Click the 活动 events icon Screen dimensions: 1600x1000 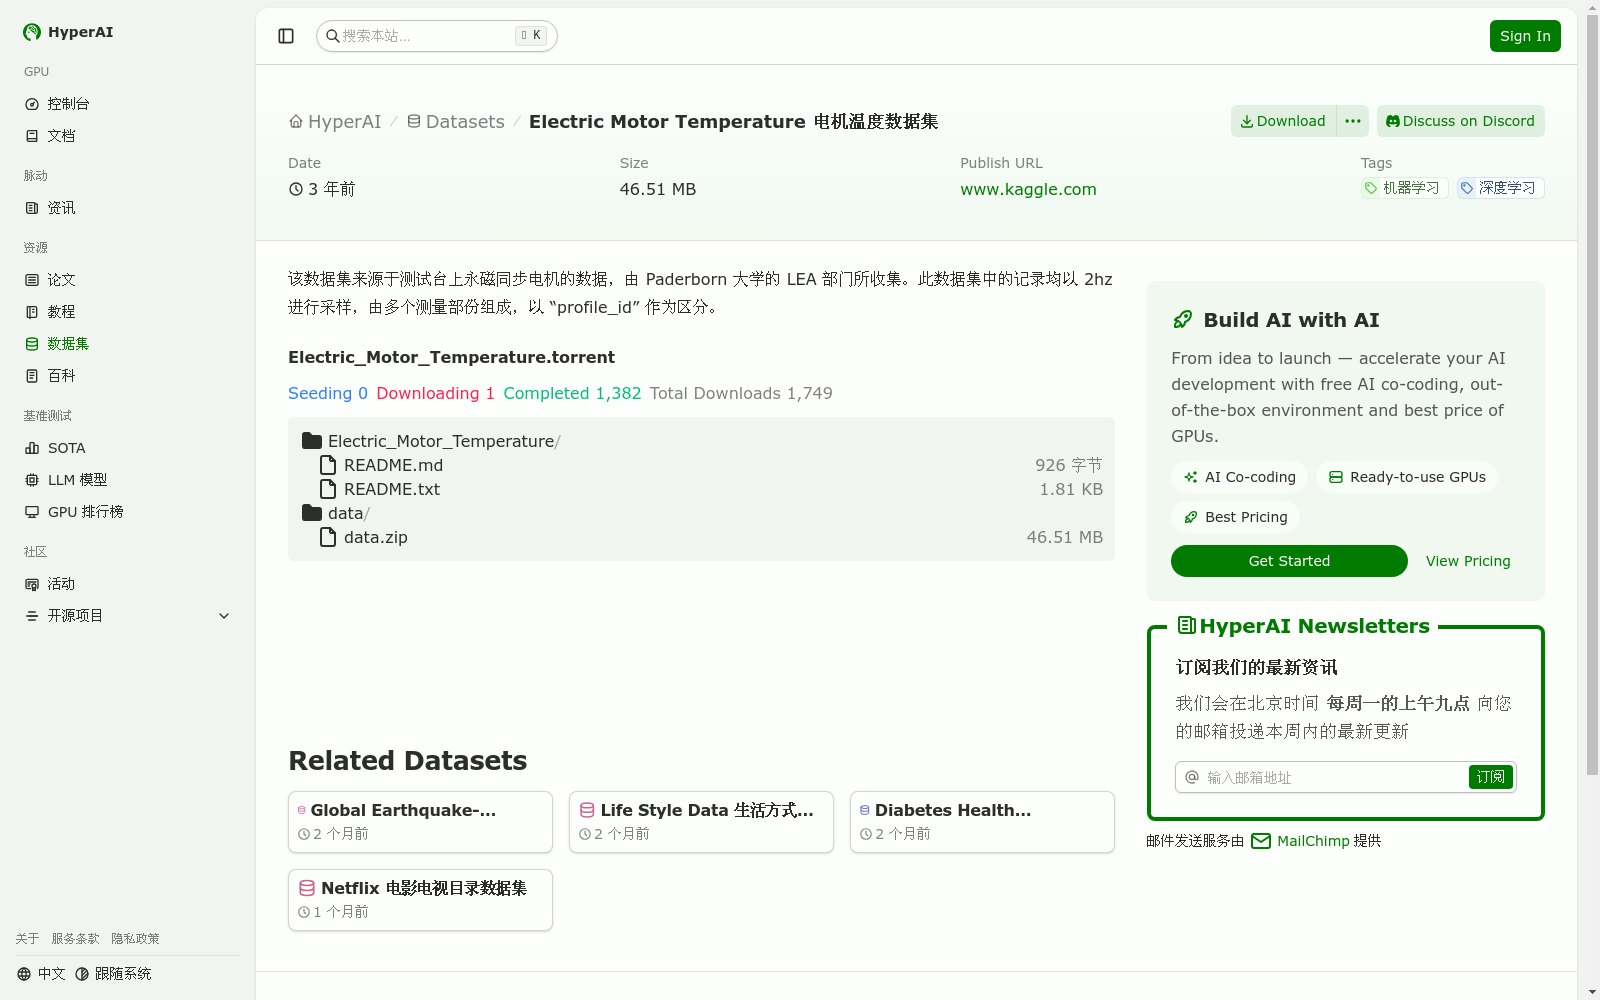(x=32, y=584)
